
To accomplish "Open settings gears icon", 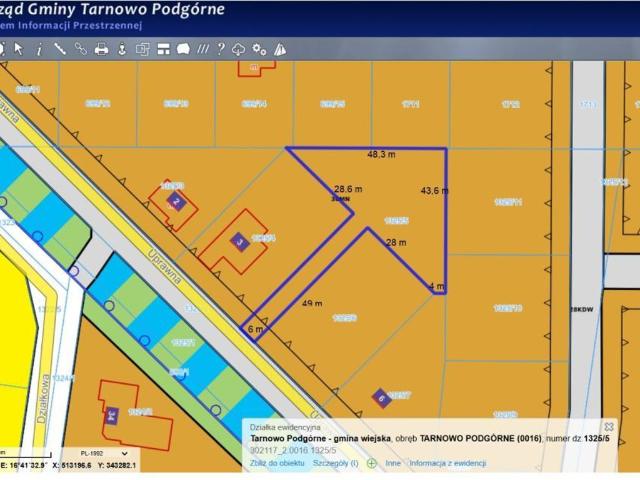I will point(259,48).
